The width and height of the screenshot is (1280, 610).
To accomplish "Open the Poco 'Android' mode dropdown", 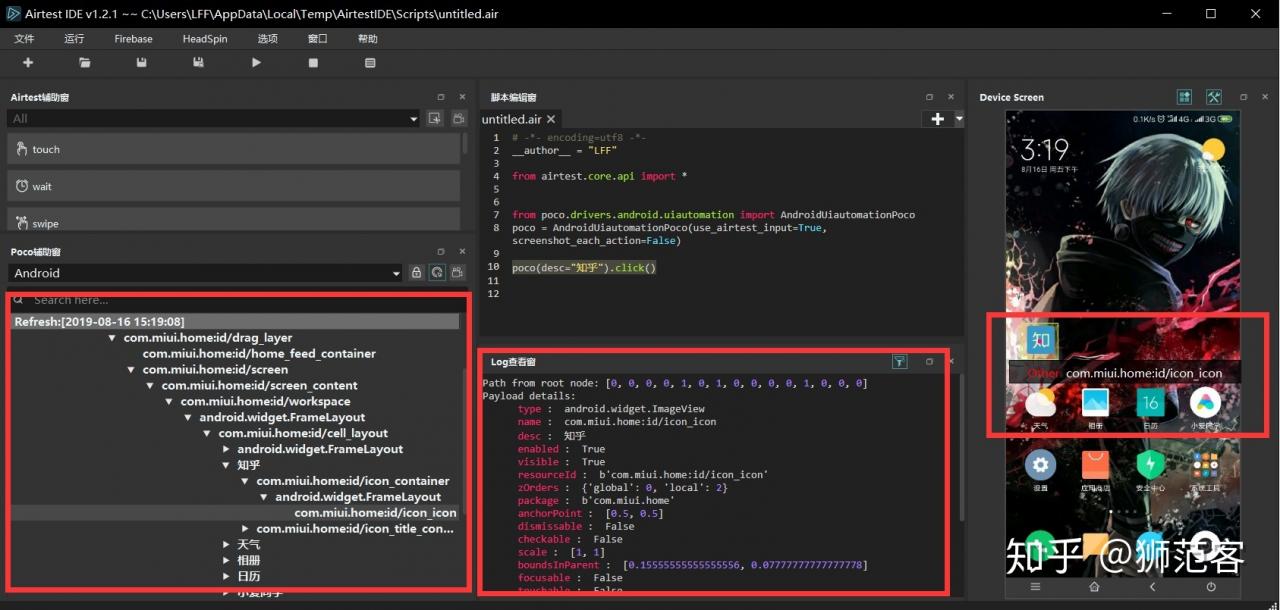I will 205,272.
